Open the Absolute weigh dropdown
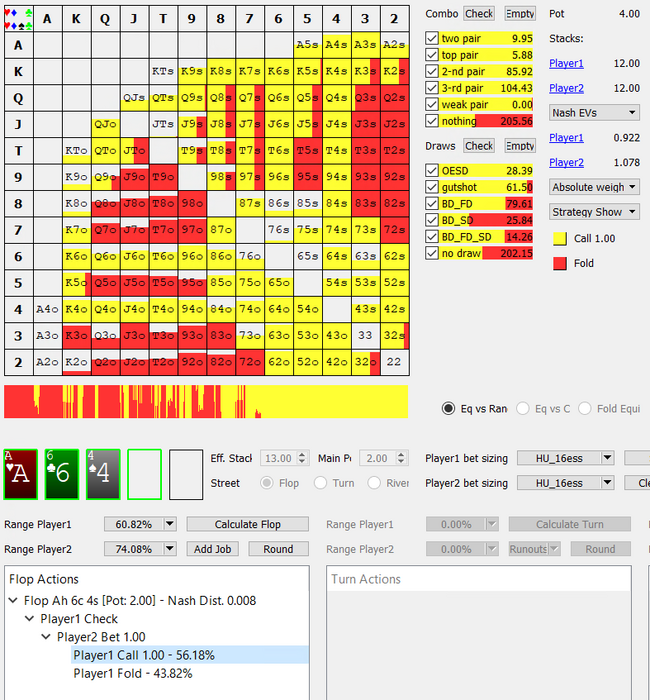650x700 pixels. pos(594,187)
